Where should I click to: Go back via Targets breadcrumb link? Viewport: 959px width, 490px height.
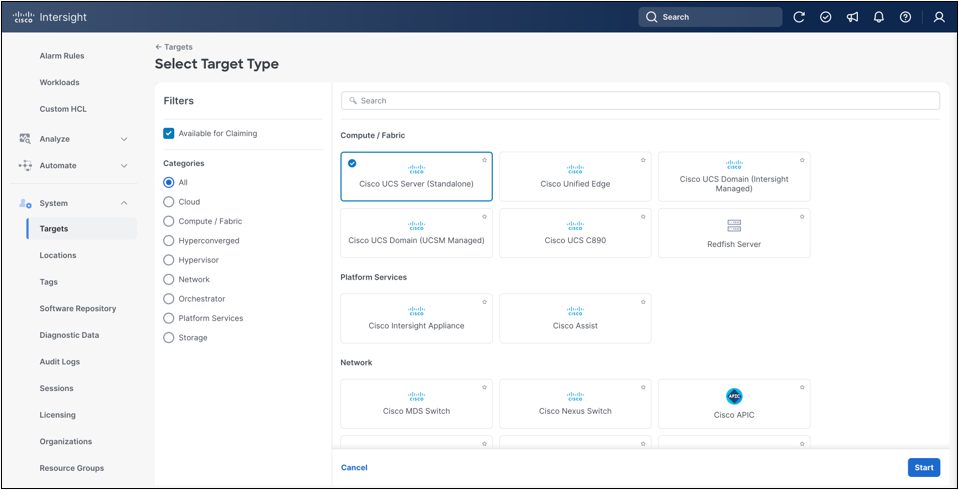click(x=174, y=47)
